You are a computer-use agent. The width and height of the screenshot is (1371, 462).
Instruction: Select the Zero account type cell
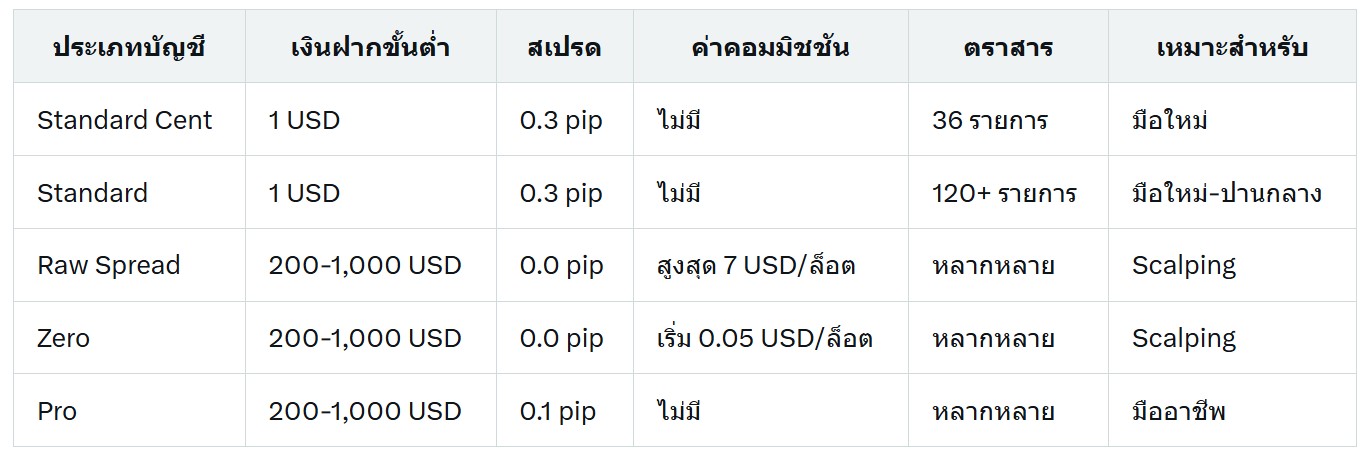point(129,338)
